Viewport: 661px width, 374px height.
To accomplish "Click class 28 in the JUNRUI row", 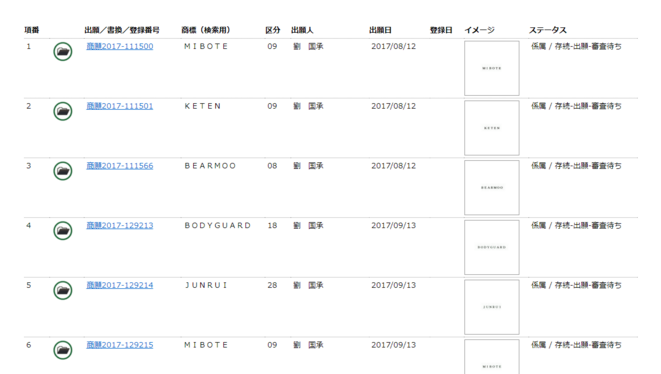I will pyautogui.click(x=272, y=285).
